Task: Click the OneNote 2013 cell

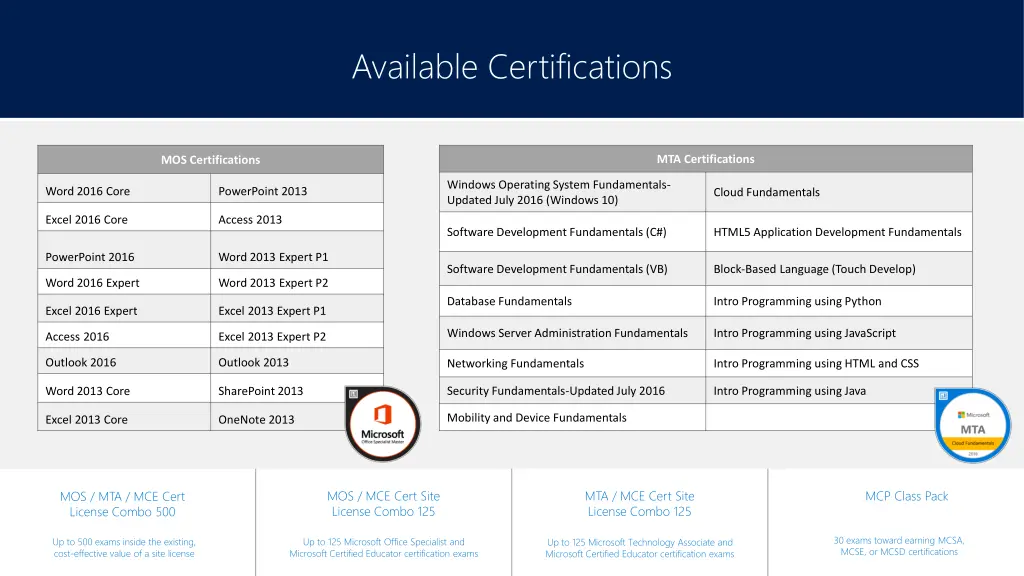Action: pos(296,419)
